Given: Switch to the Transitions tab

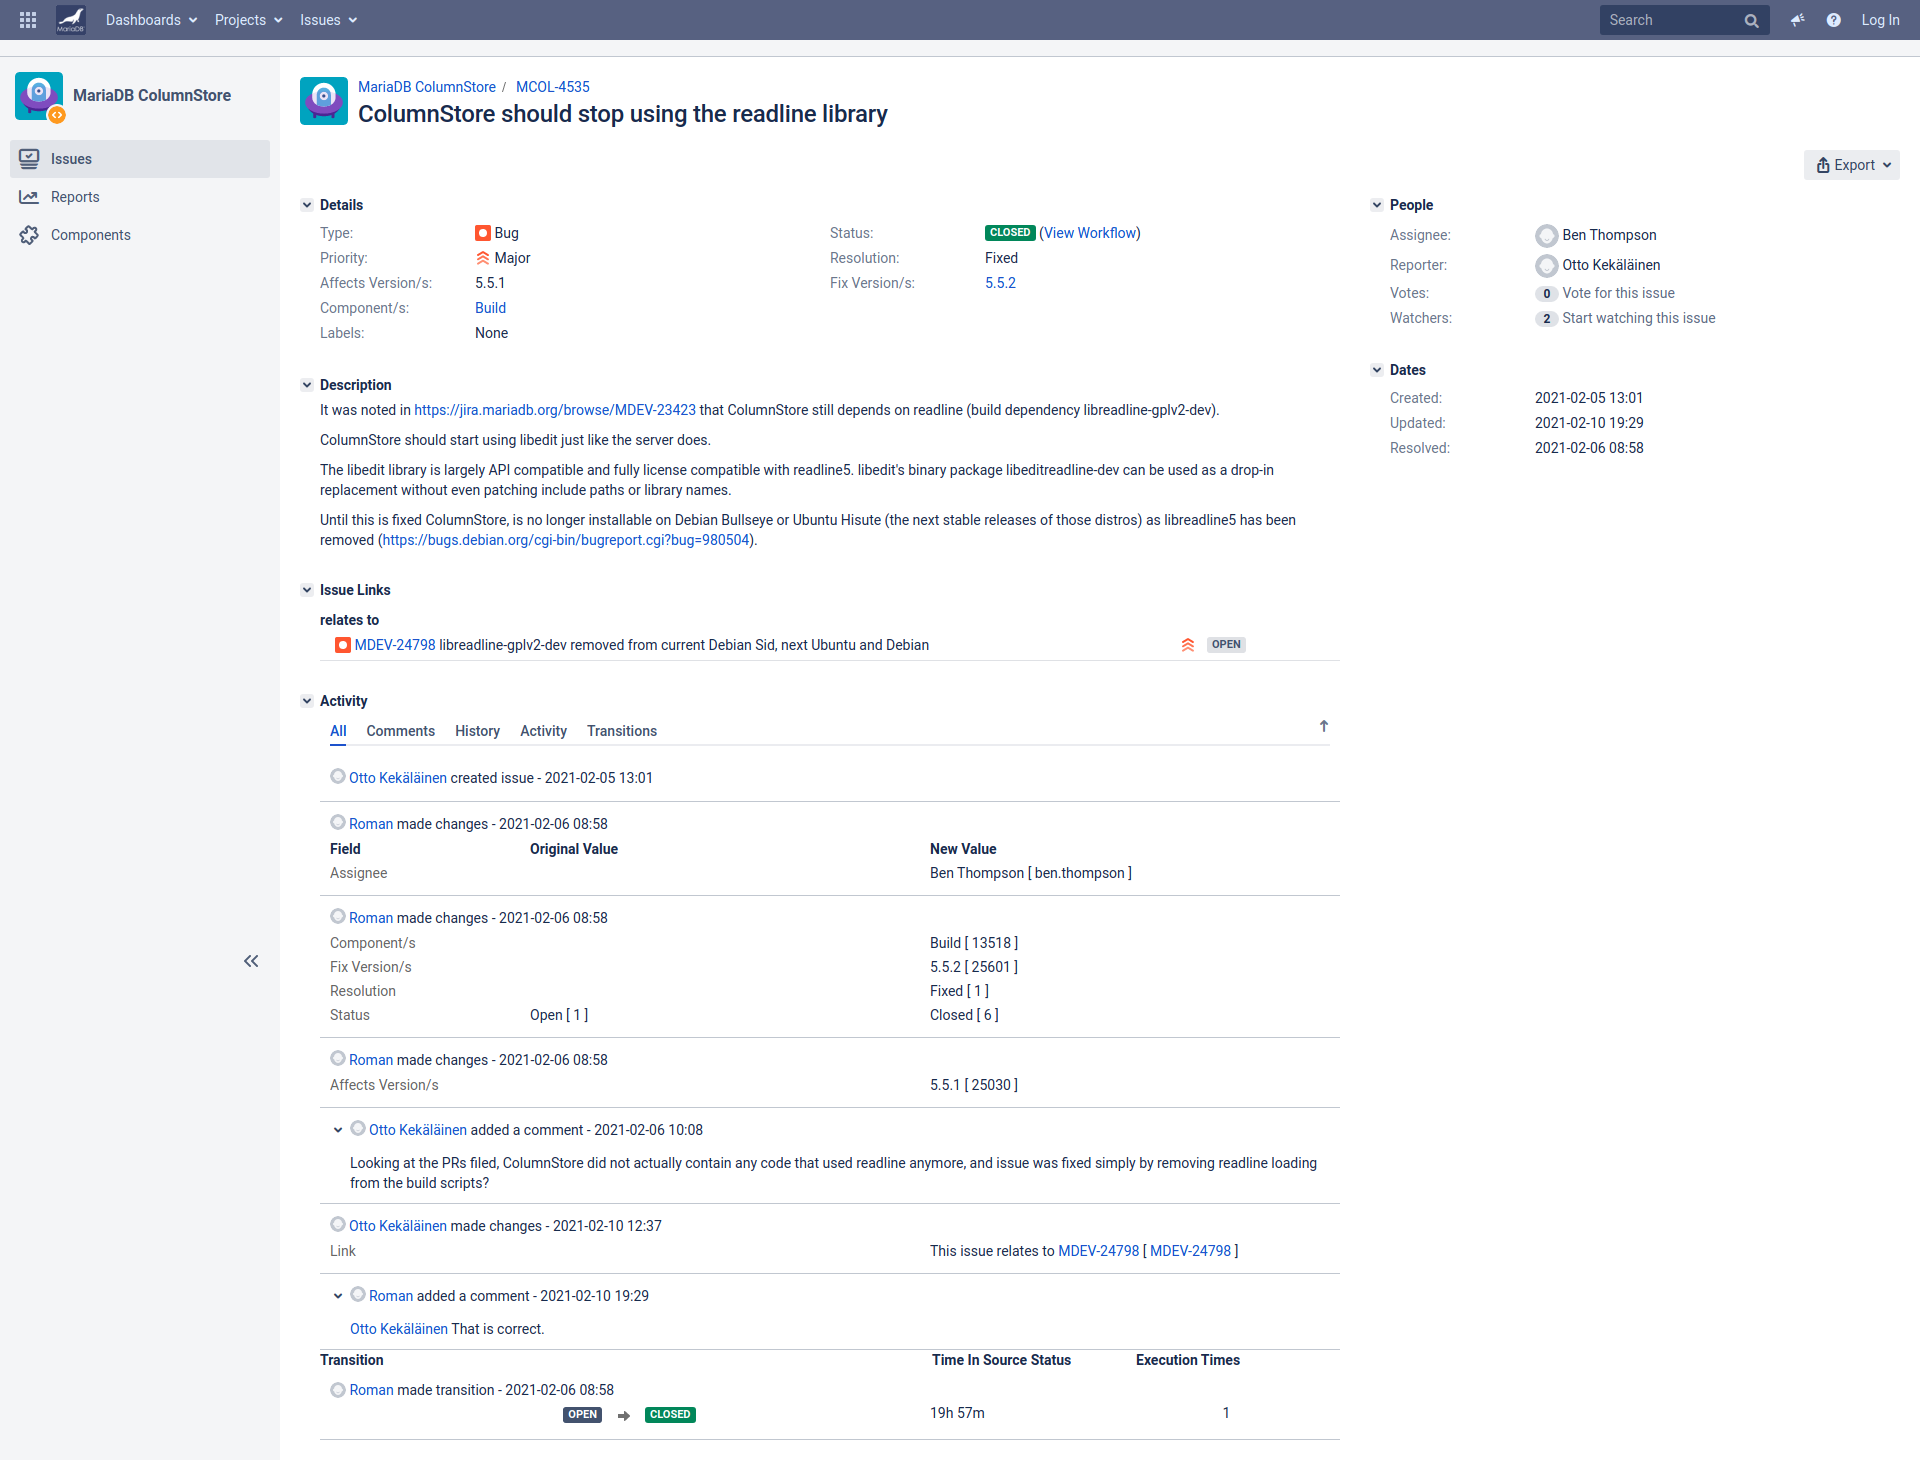Looking at the screenshot, I should 621,731.
